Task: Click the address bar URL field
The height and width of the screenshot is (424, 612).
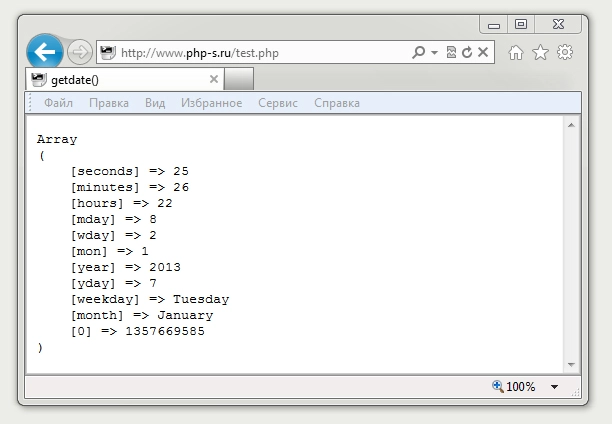Action: click(x=260, y=52)
